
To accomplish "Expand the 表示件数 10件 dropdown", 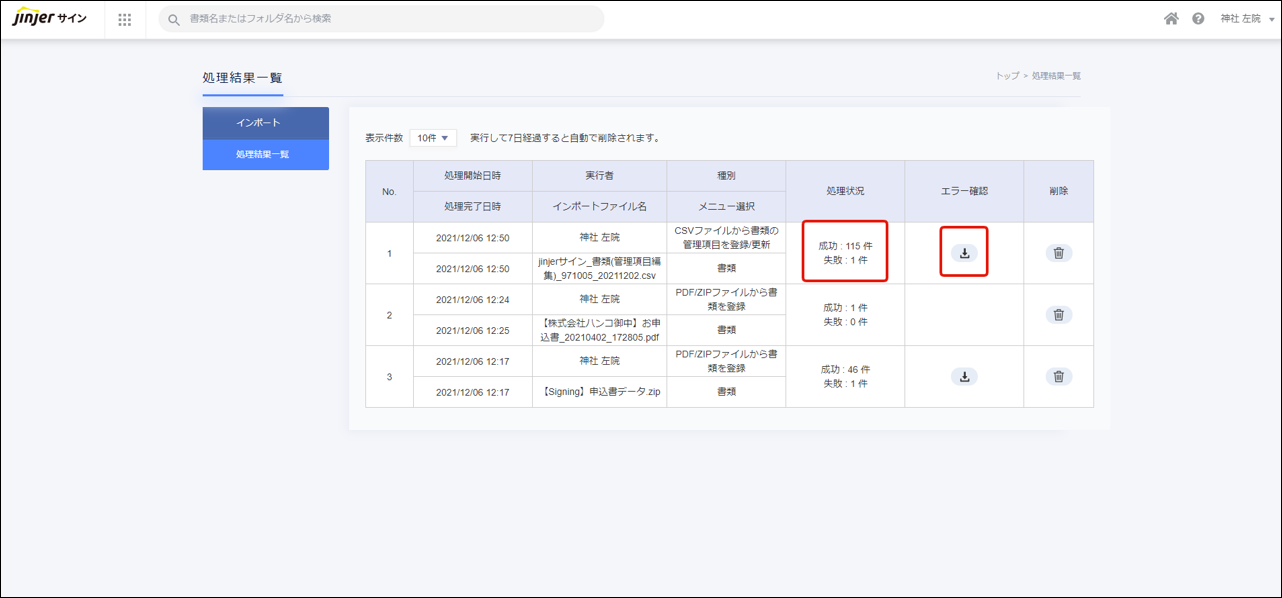I will coord(433,138).
